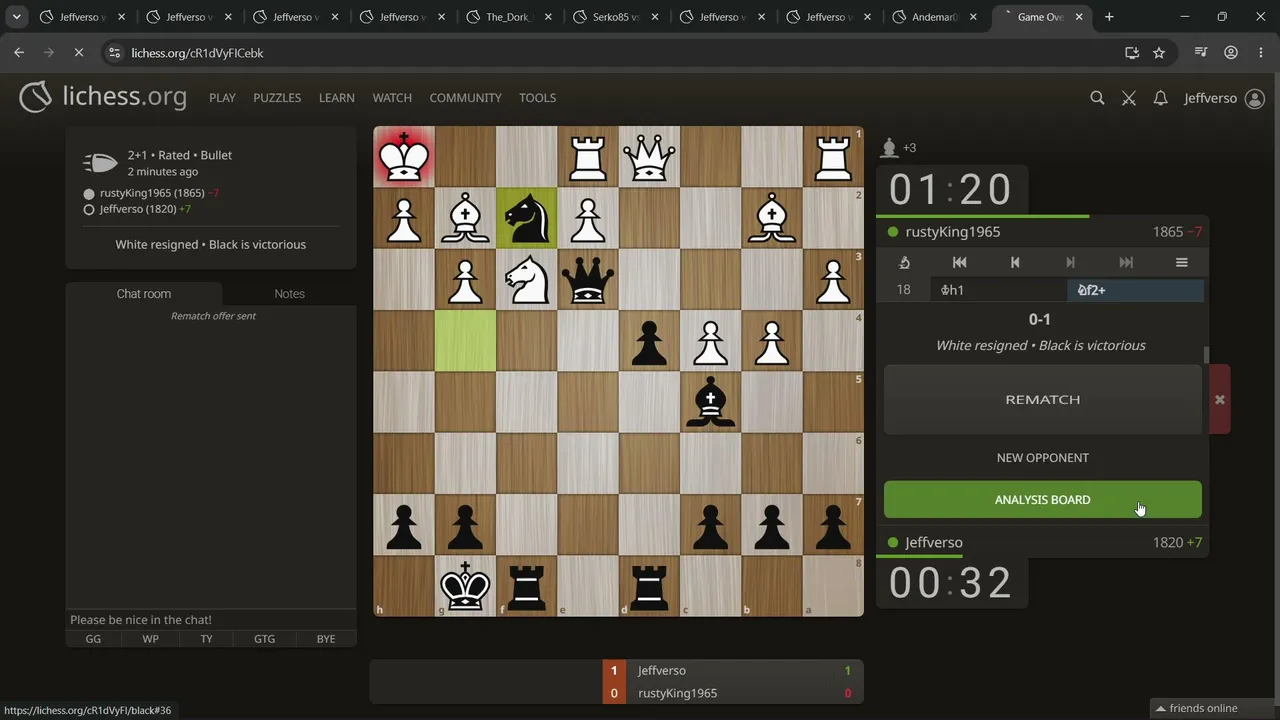Click rustyKing1965 name above the move list

tap(953, 232)
